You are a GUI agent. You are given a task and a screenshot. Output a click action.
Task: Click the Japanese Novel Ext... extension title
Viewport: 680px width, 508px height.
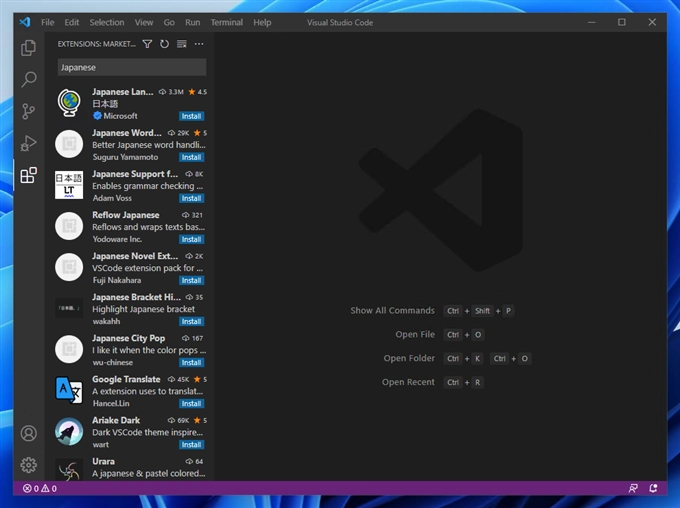pos(135,256)
